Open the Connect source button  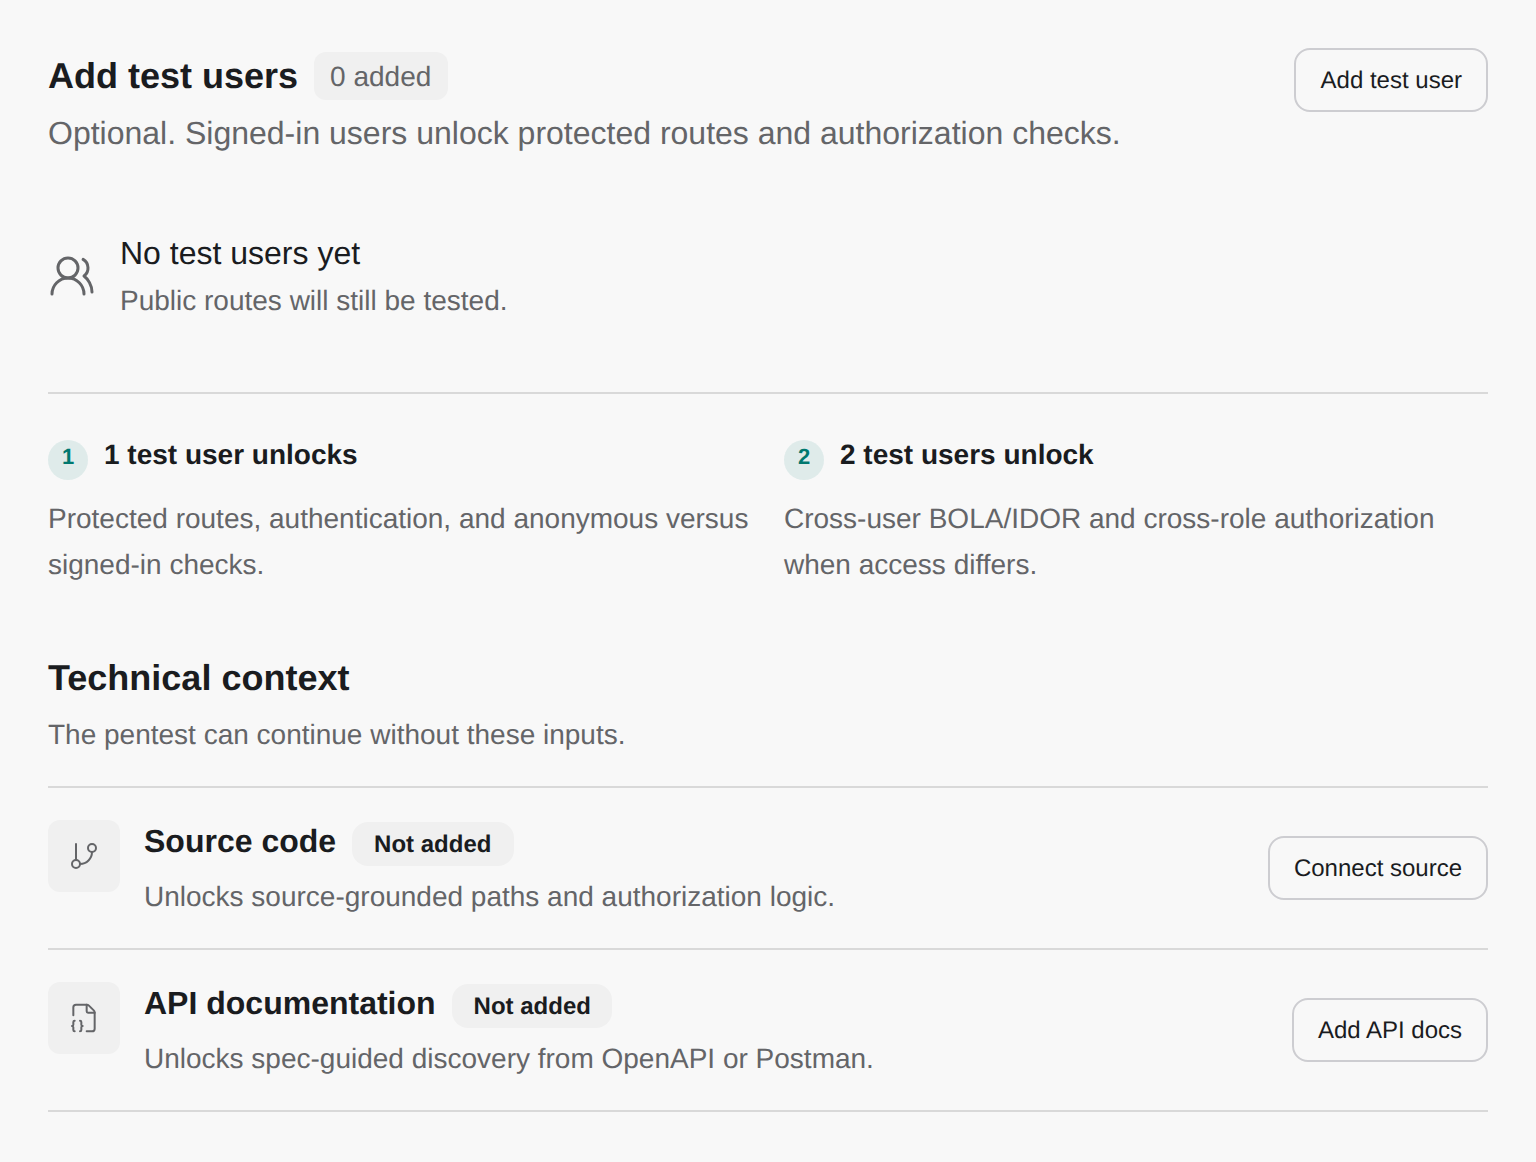pyautogui.click(x=1377, y=868)
